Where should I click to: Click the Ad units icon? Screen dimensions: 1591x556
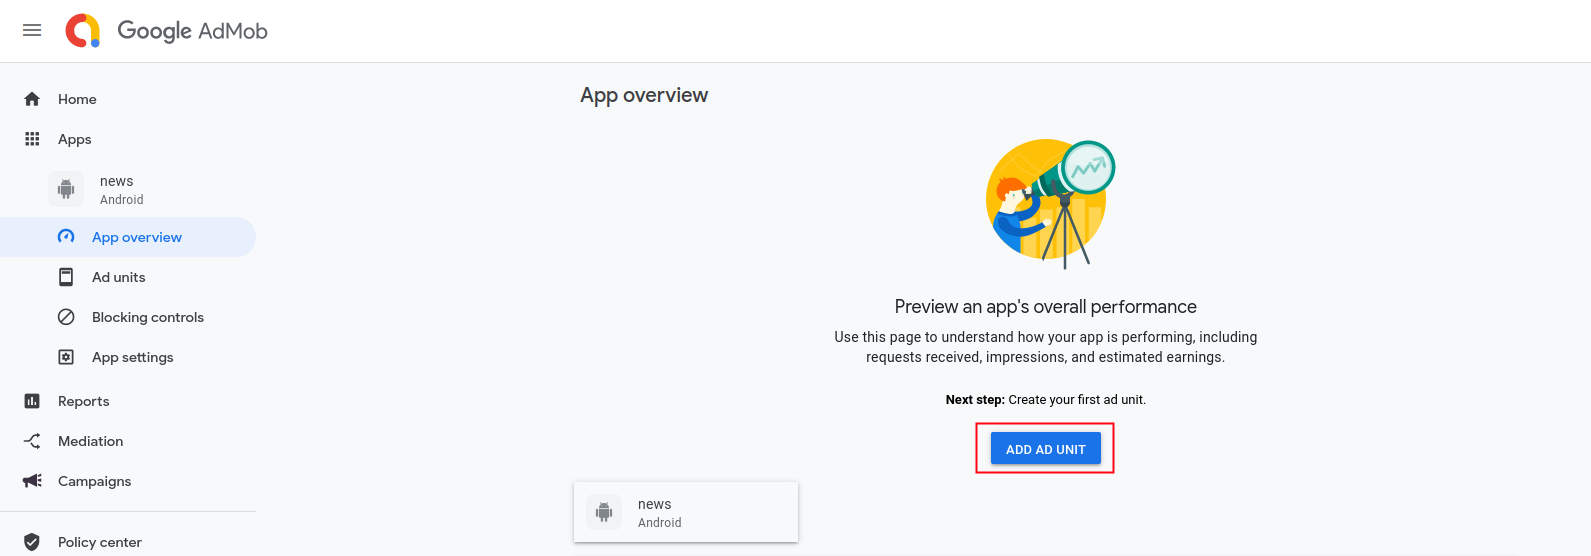tap(66, 277)
